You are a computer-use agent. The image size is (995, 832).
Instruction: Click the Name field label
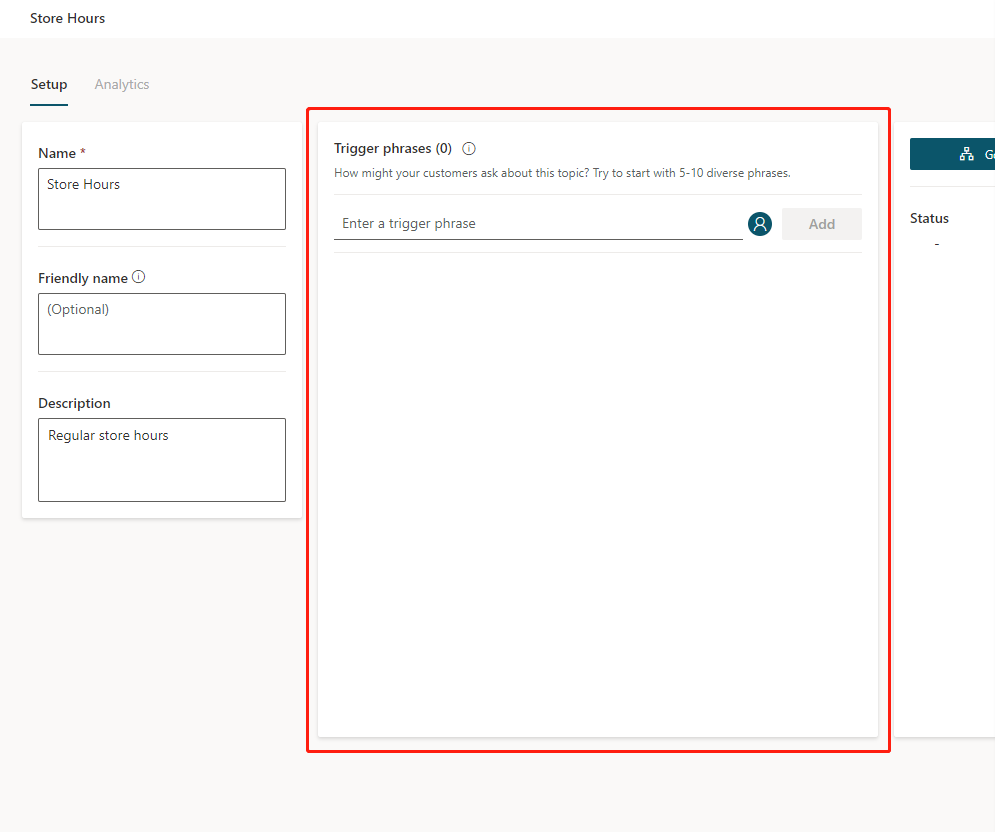tap(57, 153)
